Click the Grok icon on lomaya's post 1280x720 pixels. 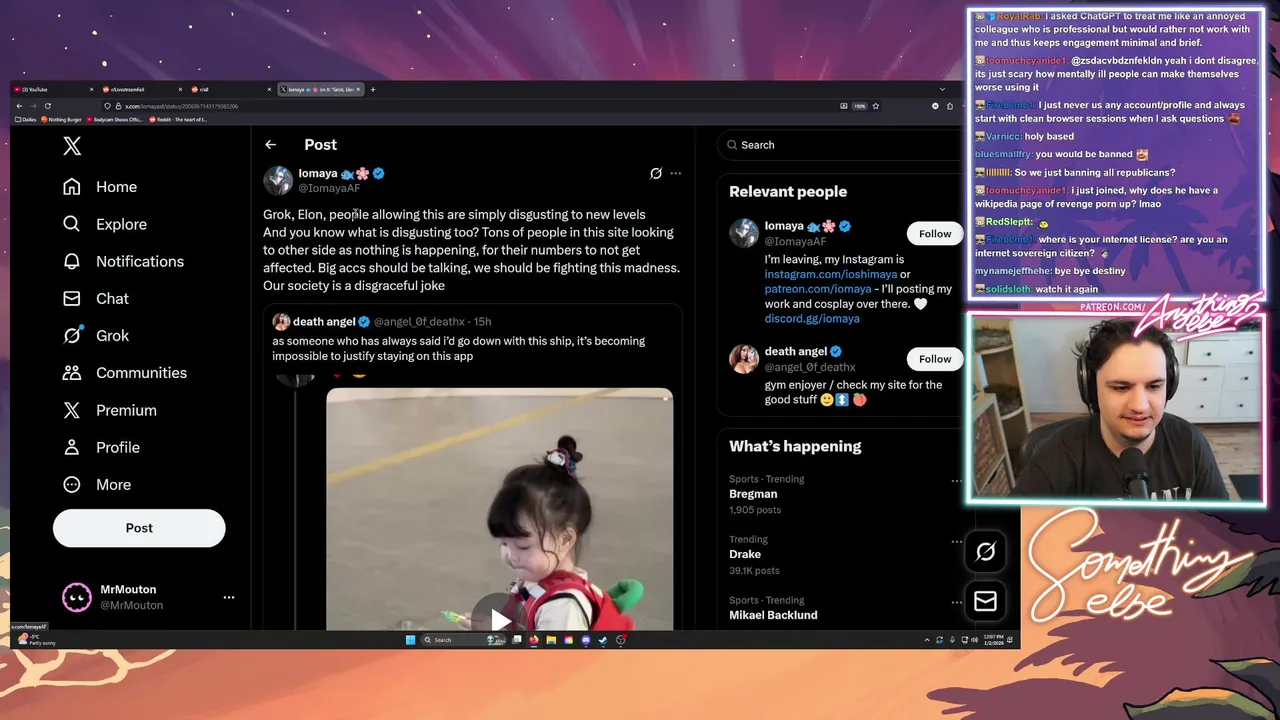tap(656, 173)
